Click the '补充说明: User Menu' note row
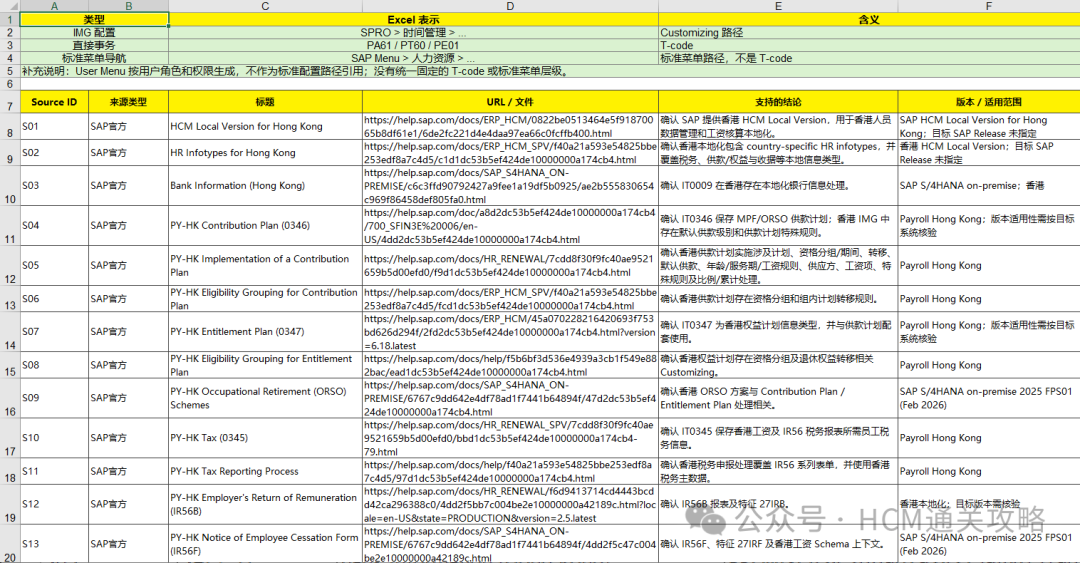1080x563 pixels. pos(550,71)
